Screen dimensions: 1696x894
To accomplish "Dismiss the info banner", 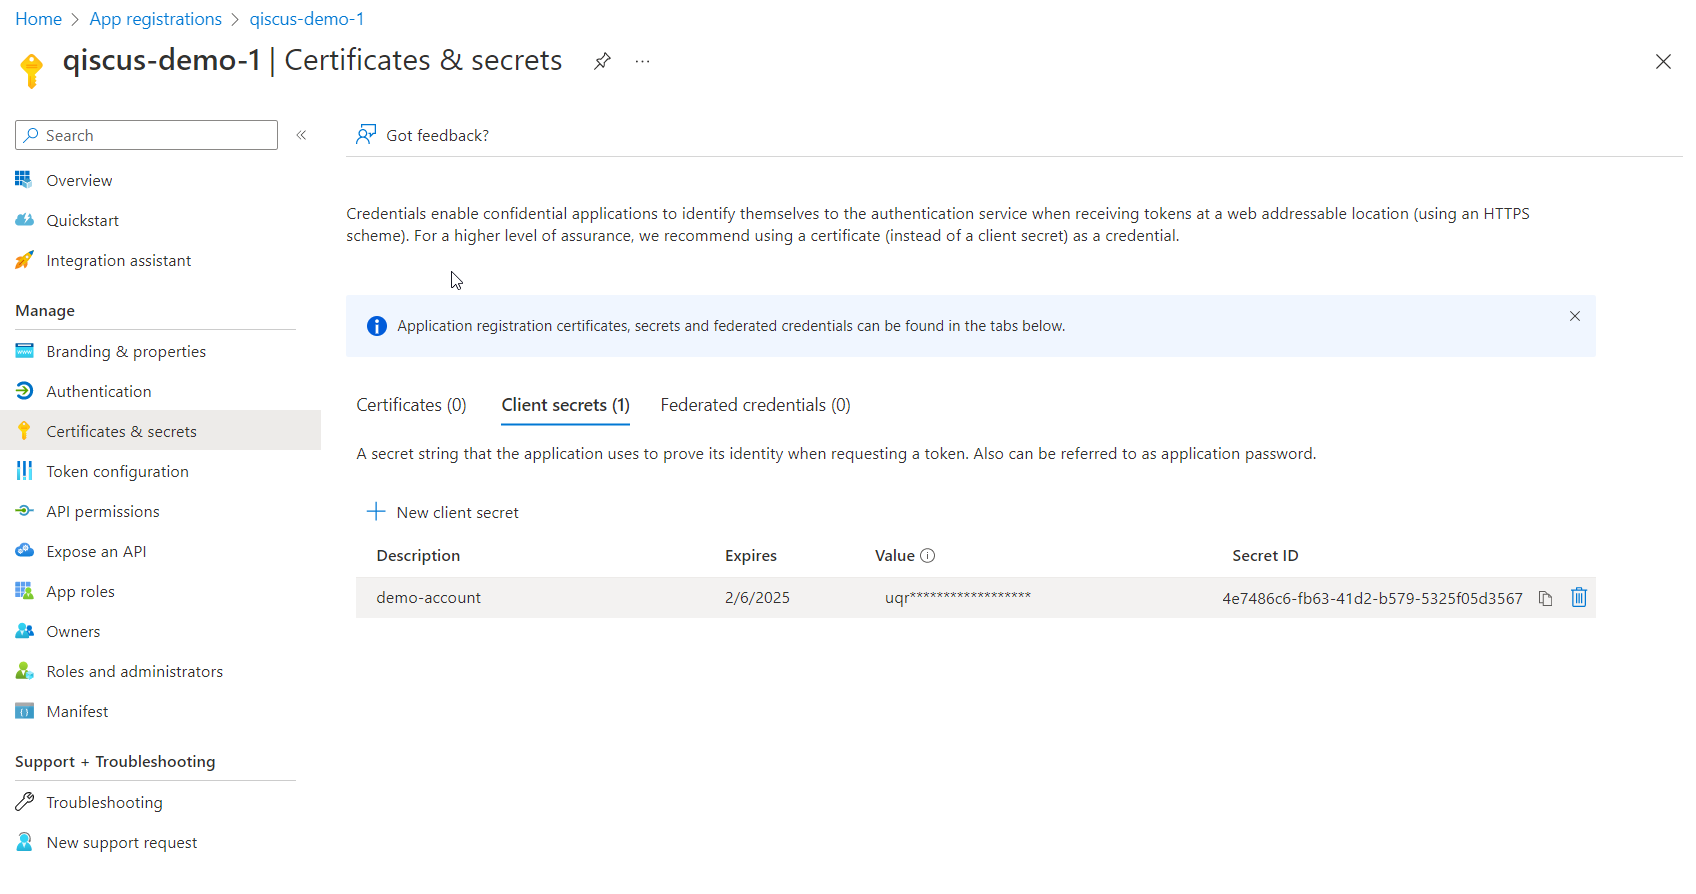I will pyautogui.click(x=1575, y=316).
